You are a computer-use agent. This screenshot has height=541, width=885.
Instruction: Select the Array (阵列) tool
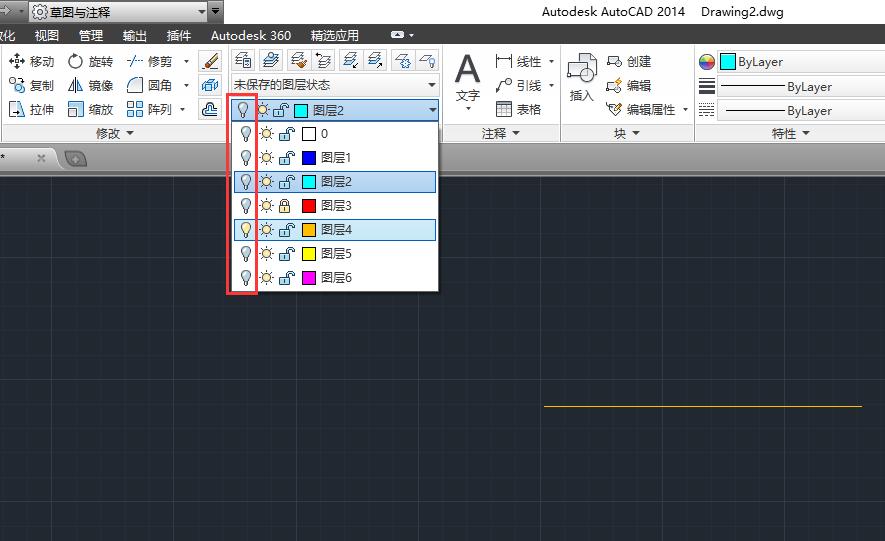tap(149, 109)
